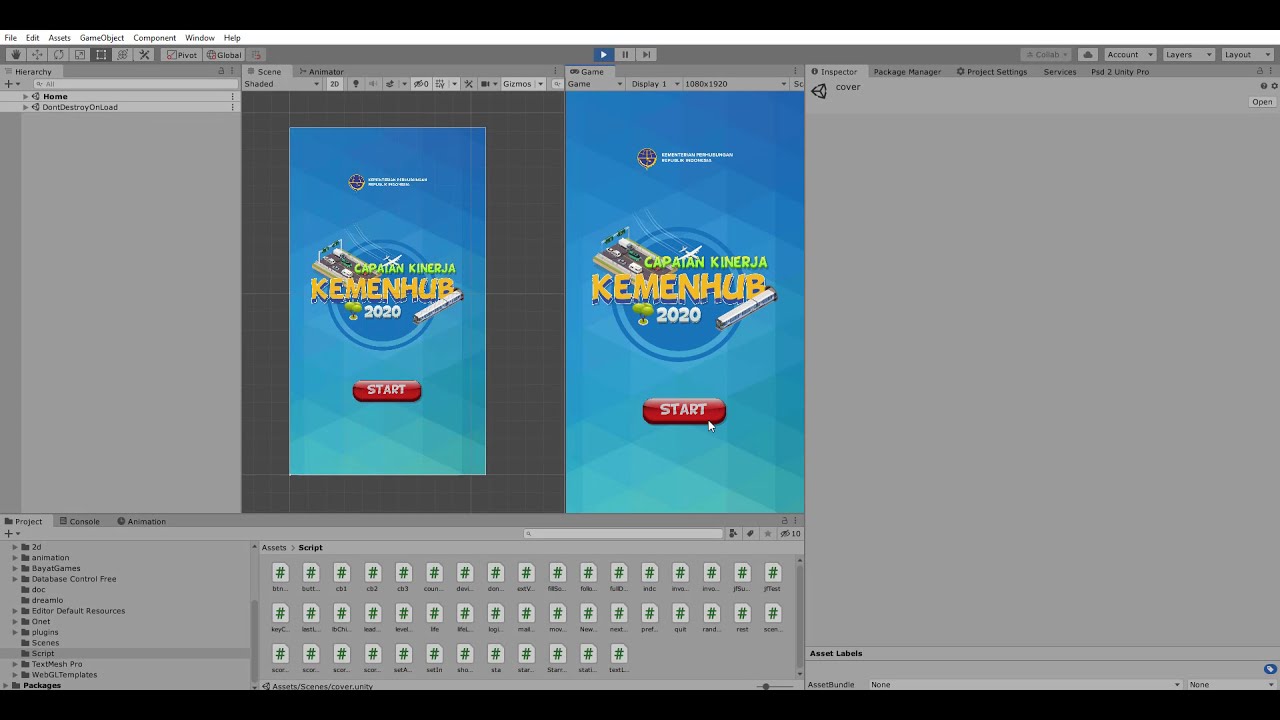Expand the TextMesh Pro folder
Image resolution: width=1280 pixels, height=720 pixels.
pyautogui.click(x=15, y=664)
